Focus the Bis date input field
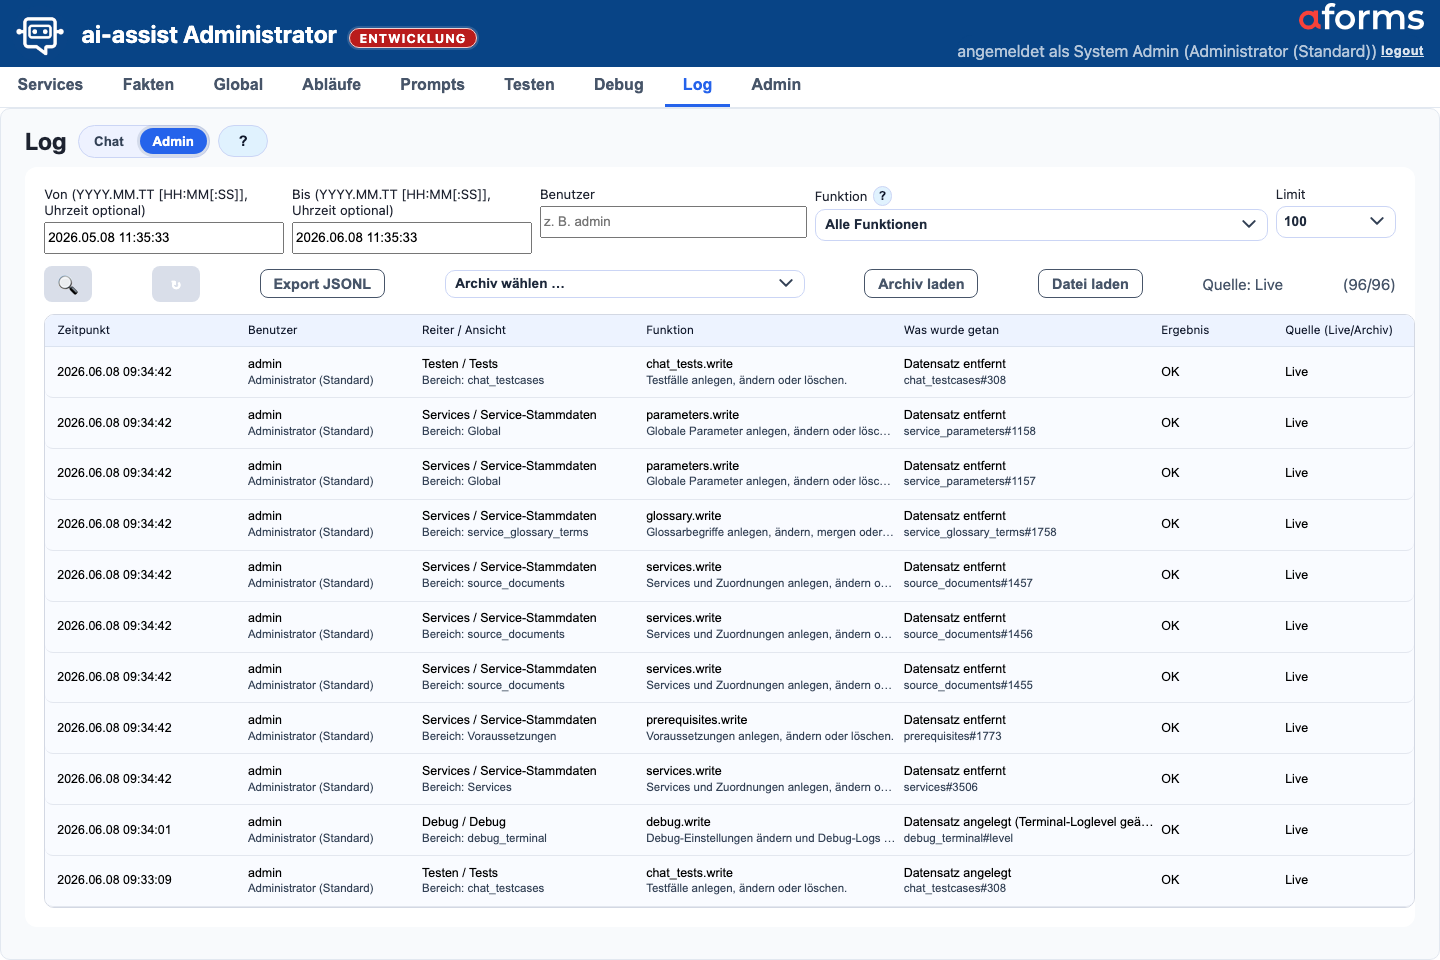Viewport: 1440px width, 960px height. coord(412,238)
